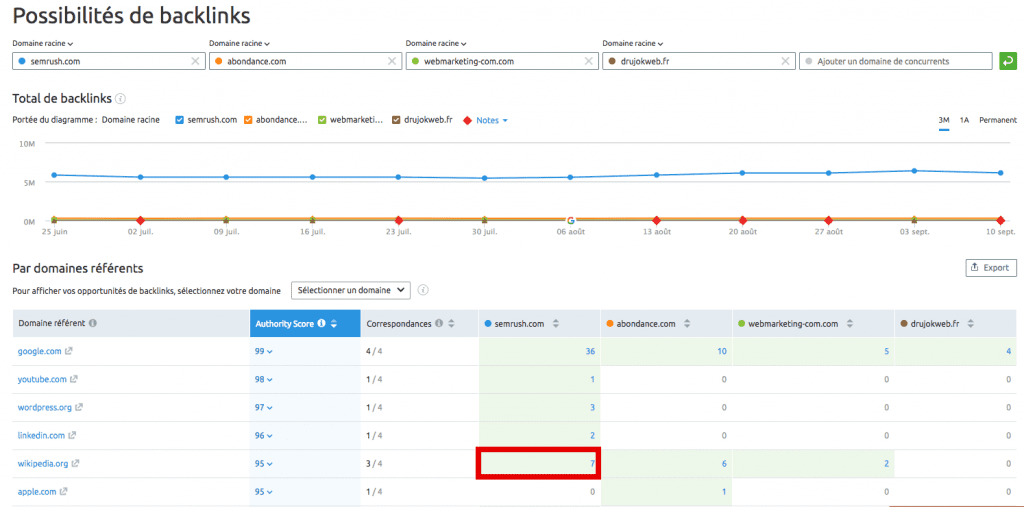1024x507 pixels.
Task: Click abondance.com backlinks count 10 for google.com
Action: 722,351
